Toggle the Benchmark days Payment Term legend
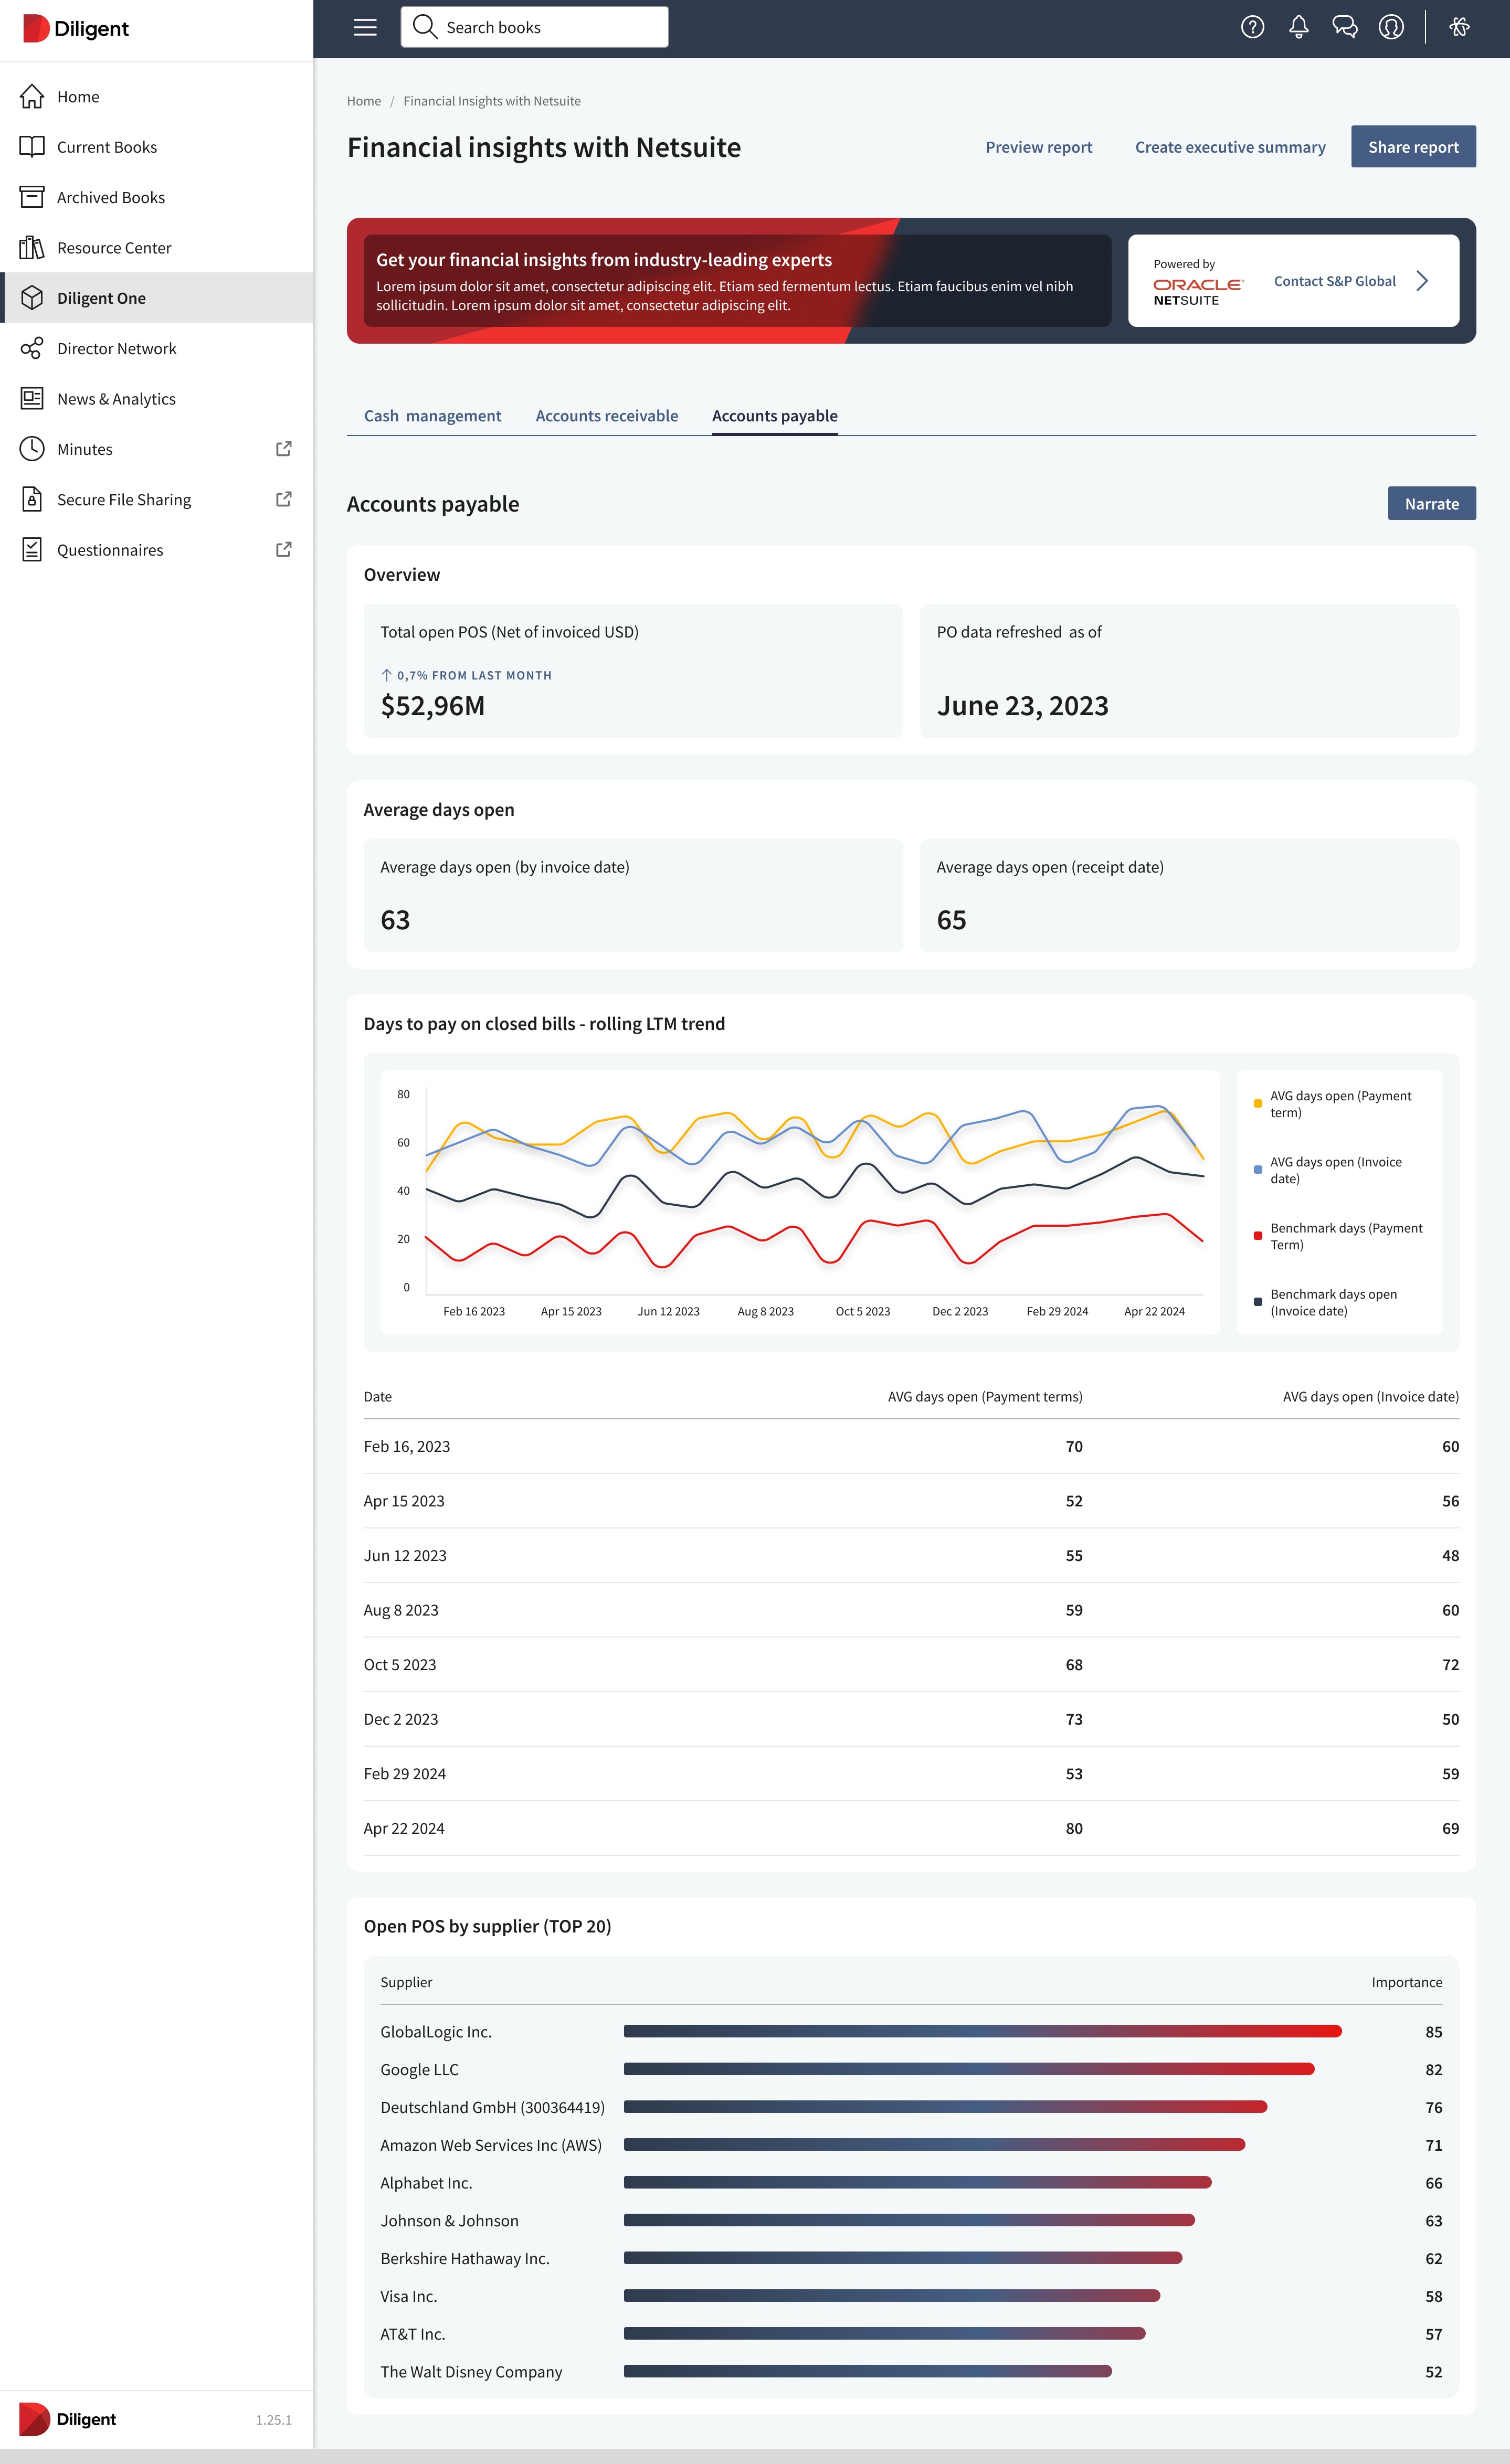Viewport: 1510px width, 2464px height. pyautogui.click(x=1345, y=1236)
